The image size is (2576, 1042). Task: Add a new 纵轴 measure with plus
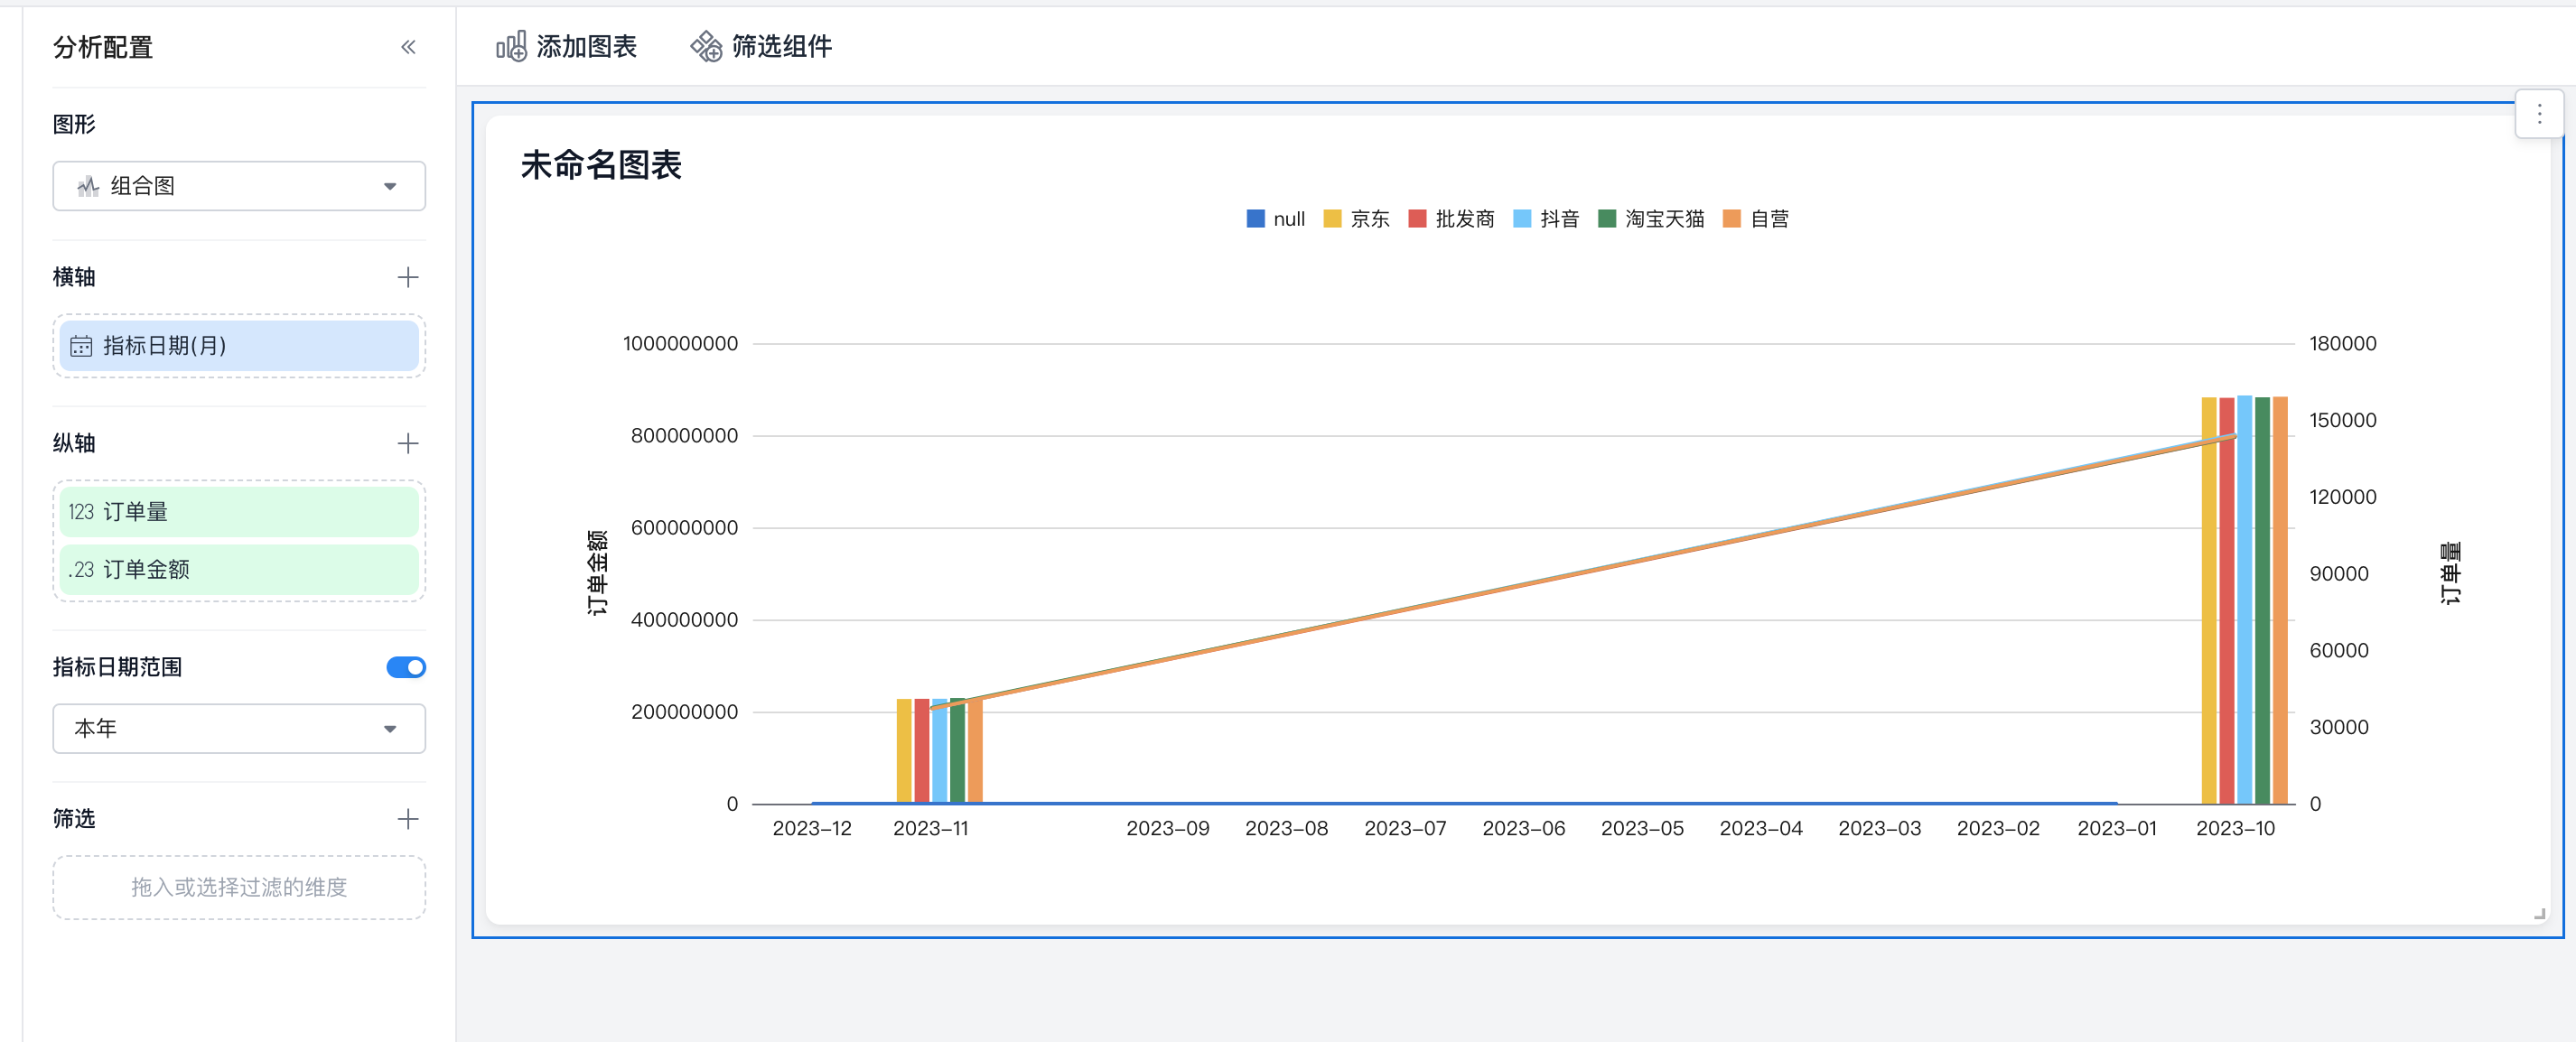[x=408, y=443]
